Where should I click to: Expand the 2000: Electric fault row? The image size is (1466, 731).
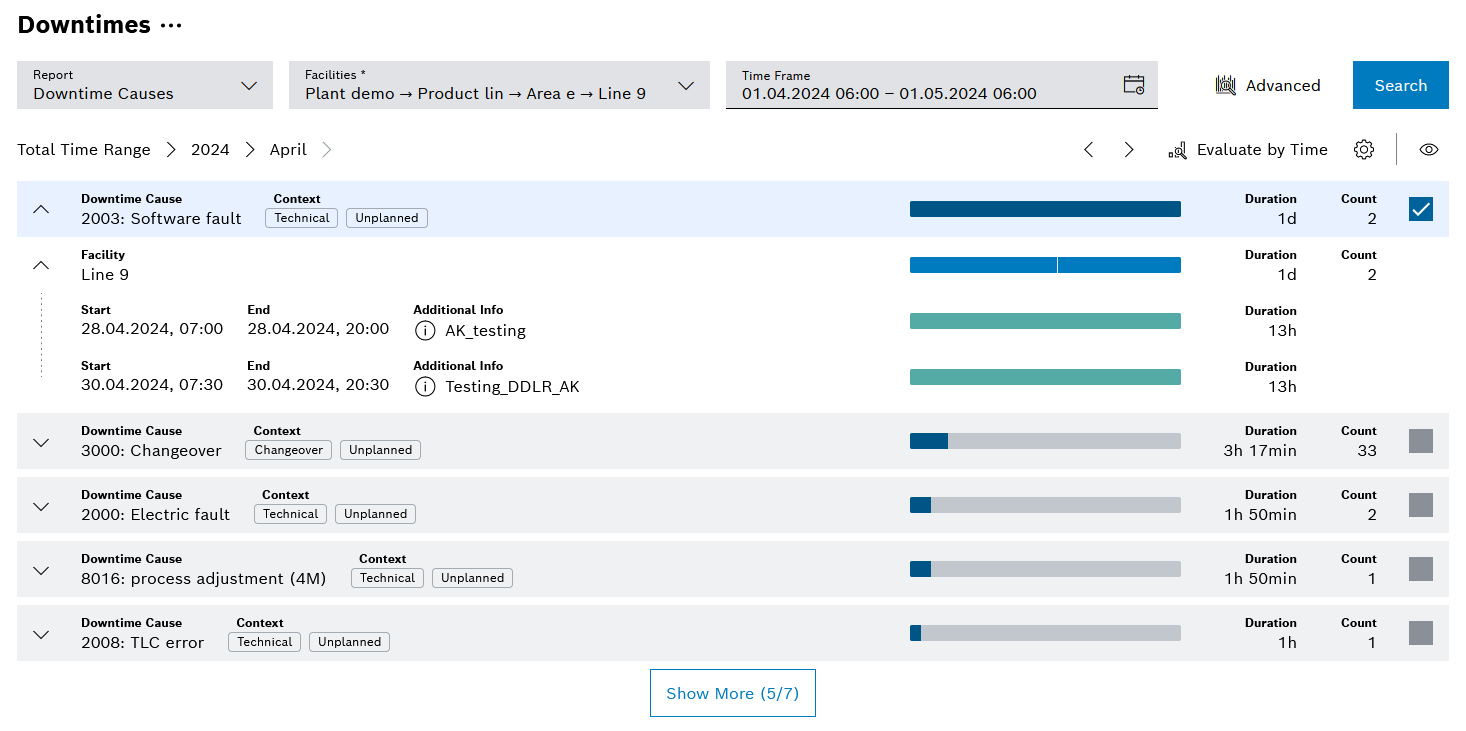click(41, 506)
